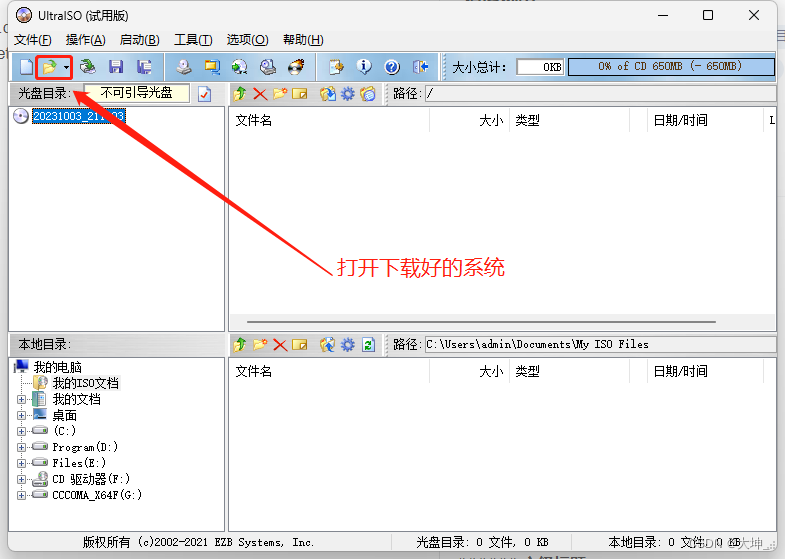Open the 帮助(H) menu
The image size is (785, 559).
(303, 40)
